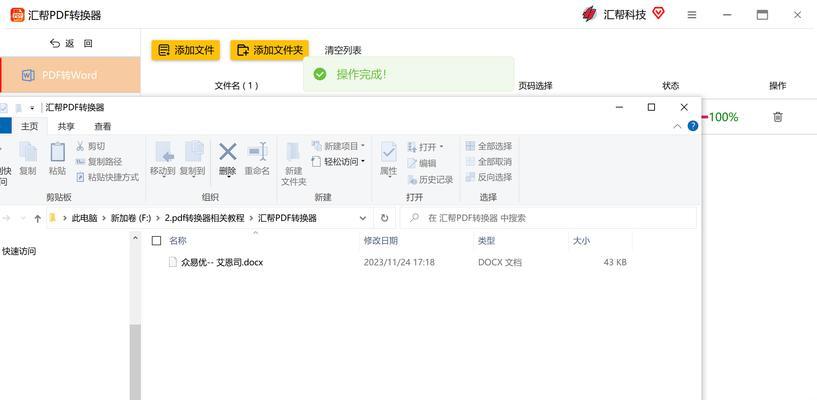This screenshot has height=400, width=817.
Task: Click the 汇帮PDF转换器 app logo
Action: click(17, 15)
